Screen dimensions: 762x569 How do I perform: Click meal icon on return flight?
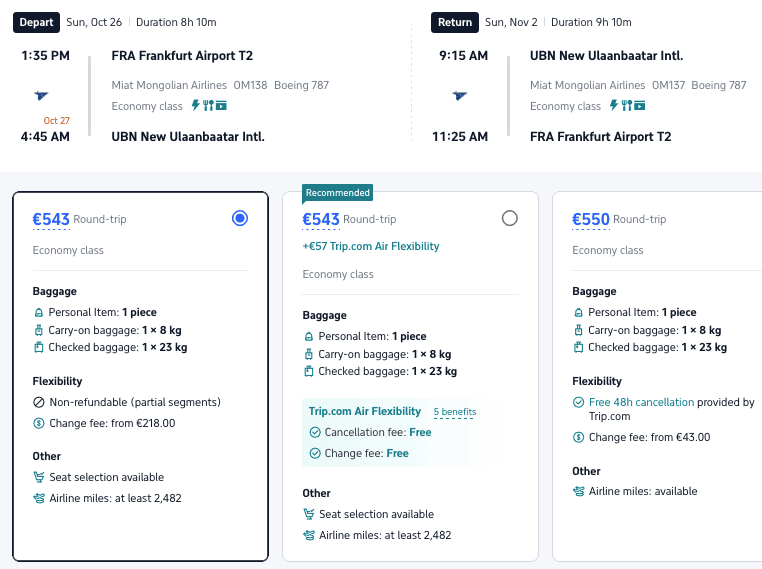pyautogui.click(x=626, y=106)
